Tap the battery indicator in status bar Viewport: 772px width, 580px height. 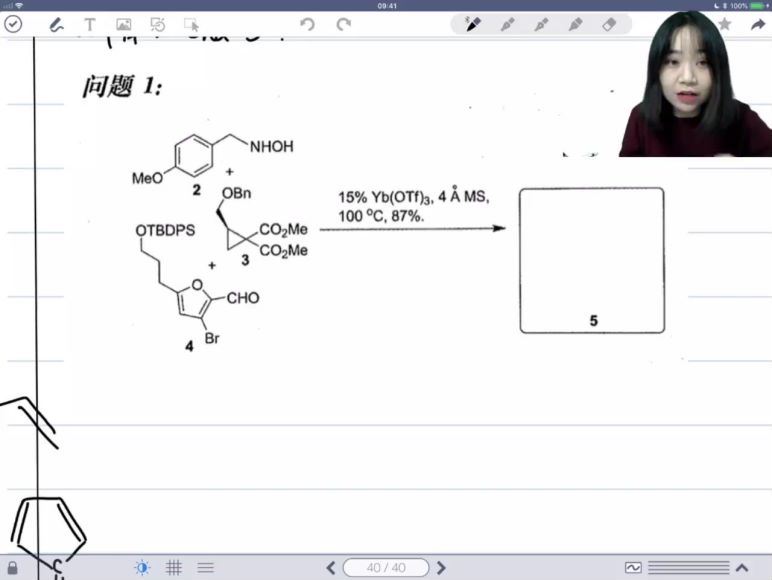(760, 5)
